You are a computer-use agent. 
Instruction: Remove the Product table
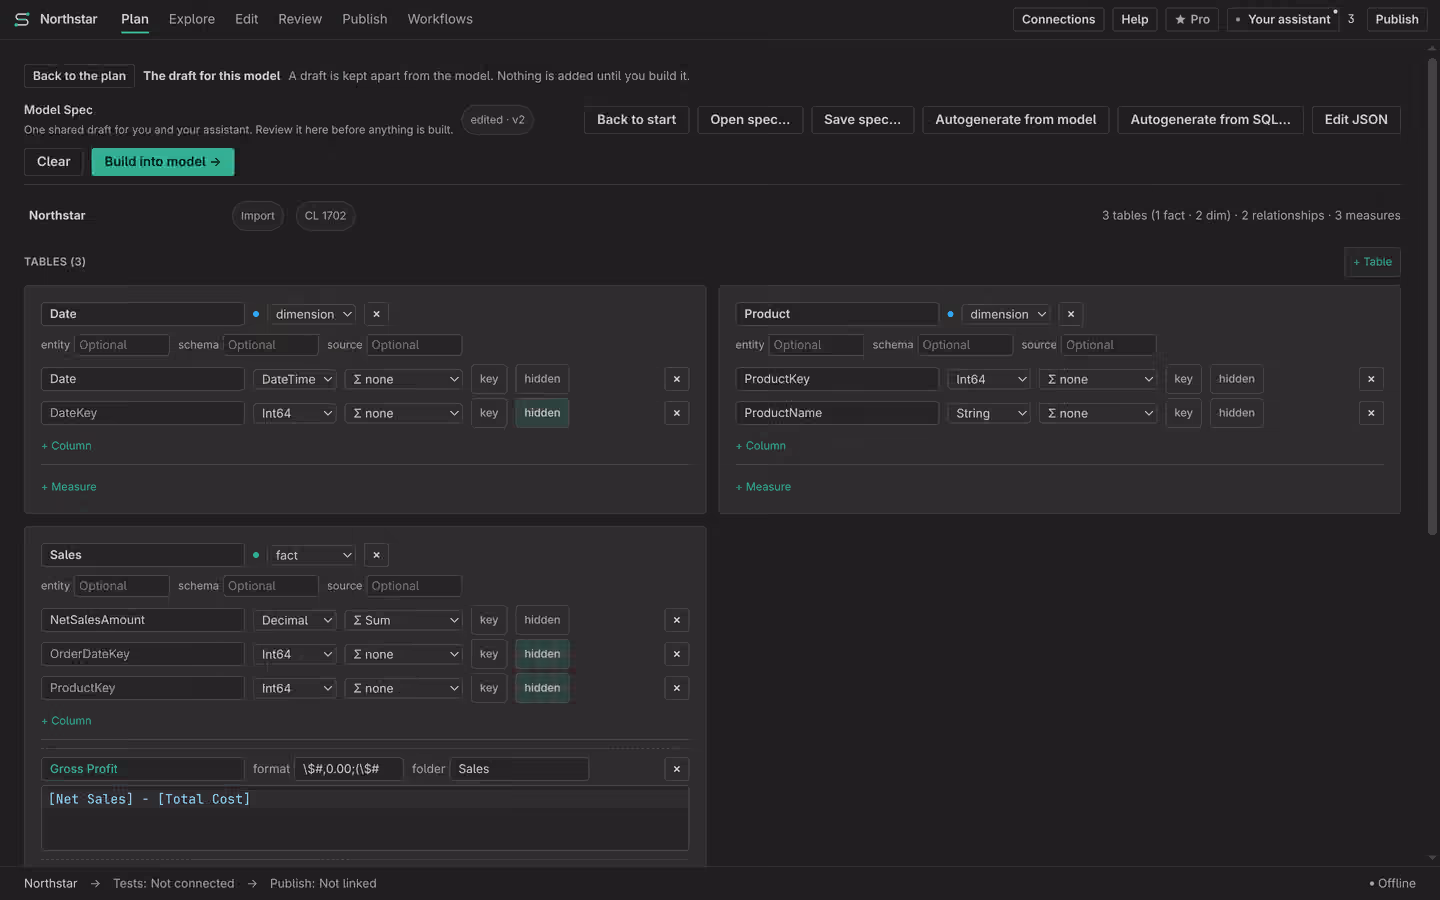[x=1071, y=314]
